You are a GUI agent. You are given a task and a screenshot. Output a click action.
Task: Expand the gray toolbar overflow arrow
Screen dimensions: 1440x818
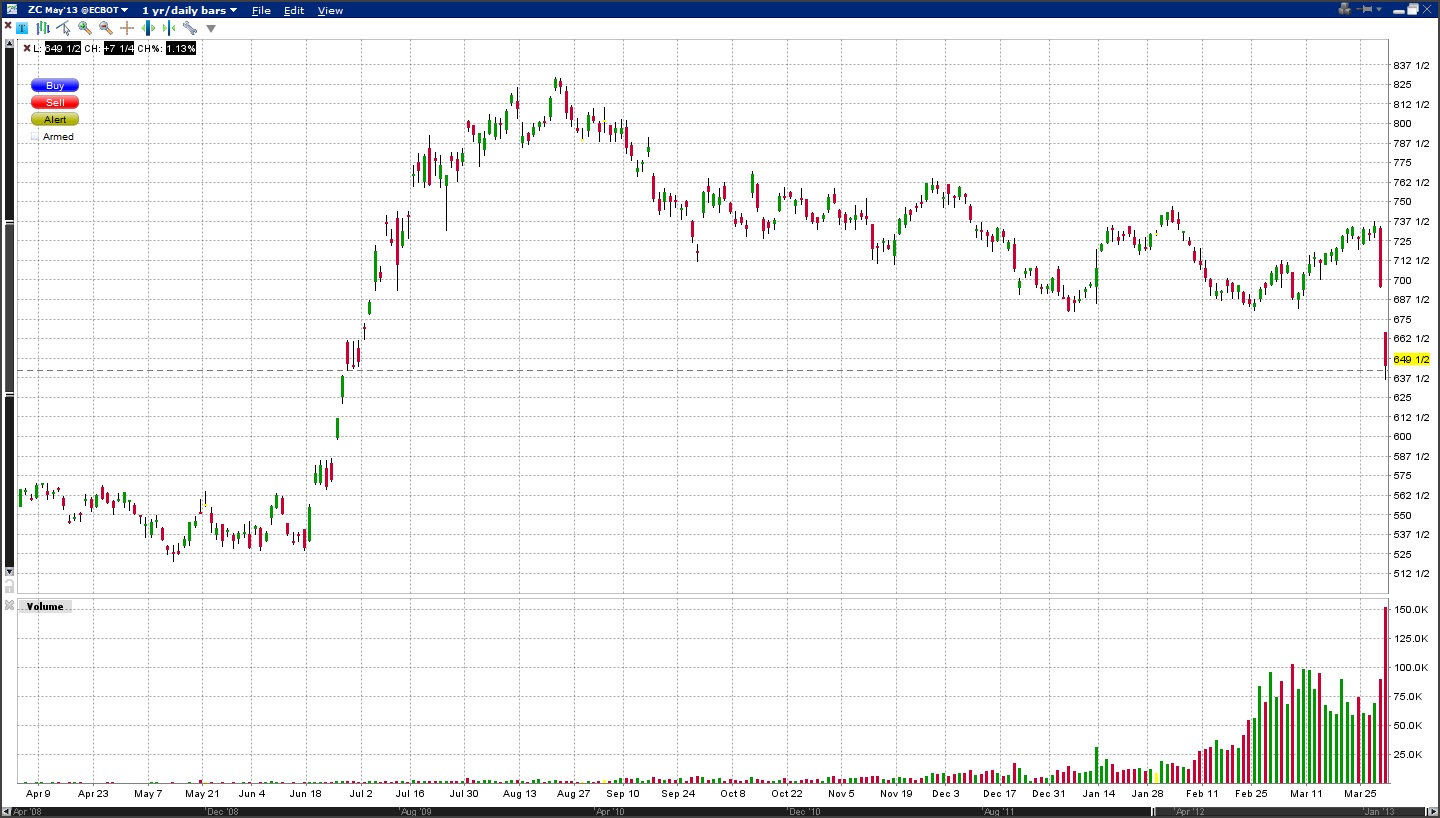coord(211,28)
